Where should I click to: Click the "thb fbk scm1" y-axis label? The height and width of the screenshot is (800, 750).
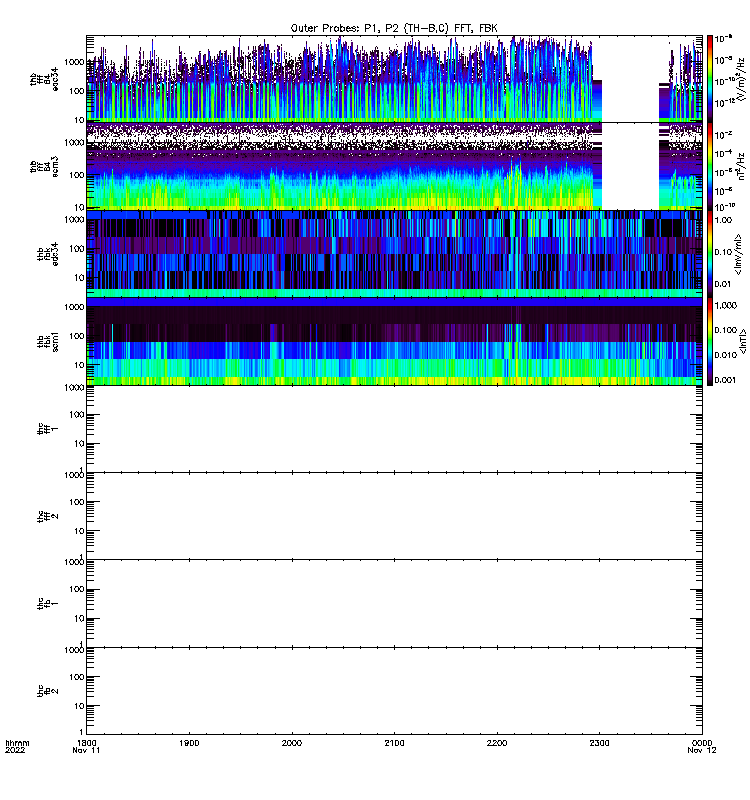48,341
